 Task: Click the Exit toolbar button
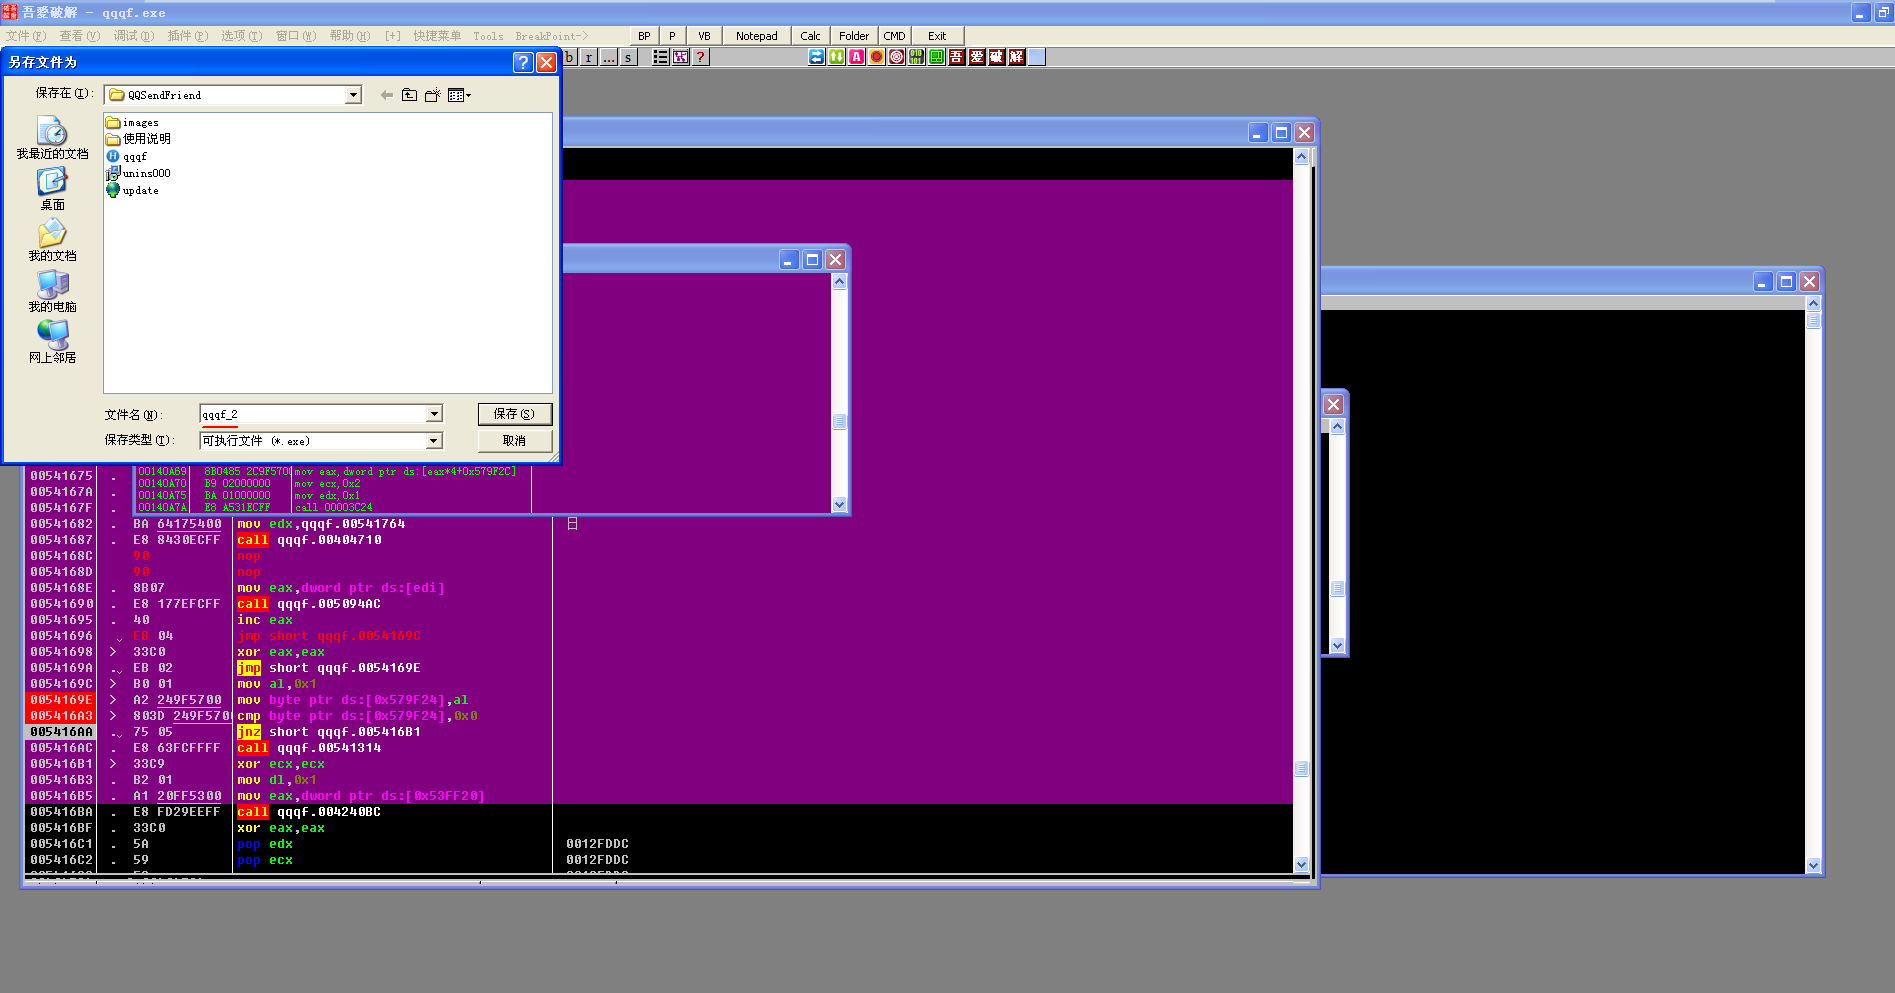click(937, 36)
